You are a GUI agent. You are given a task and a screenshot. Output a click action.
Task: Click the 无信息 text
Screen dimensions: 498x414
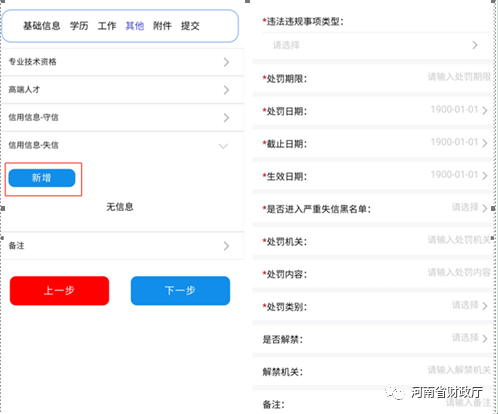pyautogui.click(x=120, y=207)
